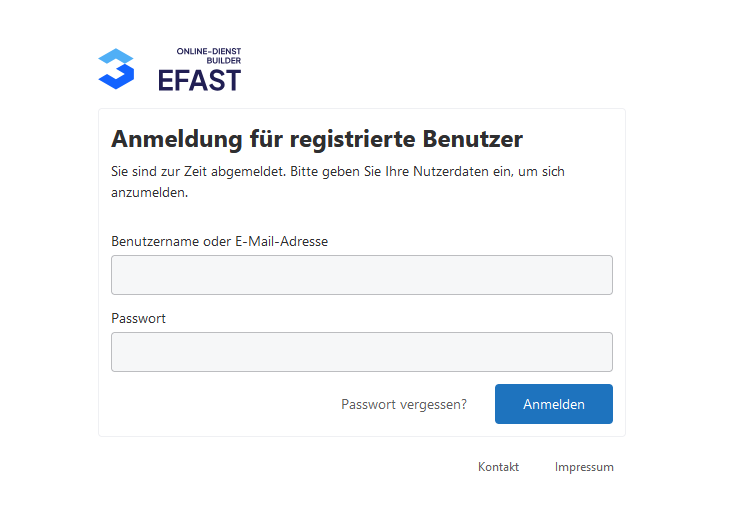This screenshot has height=513, width=756.
Task: Click the EFAST wordmark text
Action: (199, 79)
